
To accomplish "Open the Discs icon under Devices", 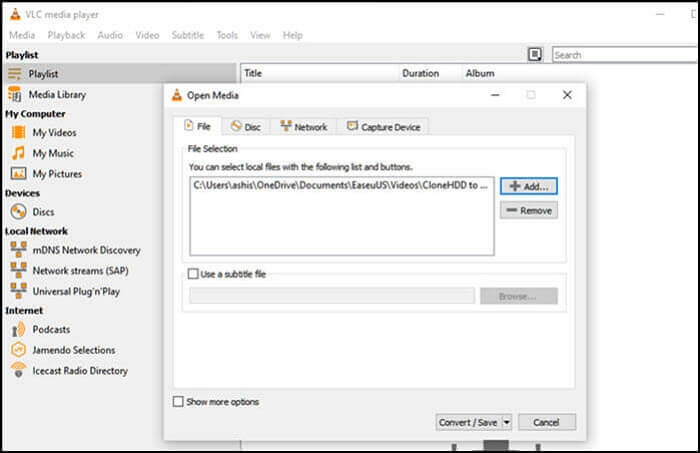I will click(x=19, y=212).
